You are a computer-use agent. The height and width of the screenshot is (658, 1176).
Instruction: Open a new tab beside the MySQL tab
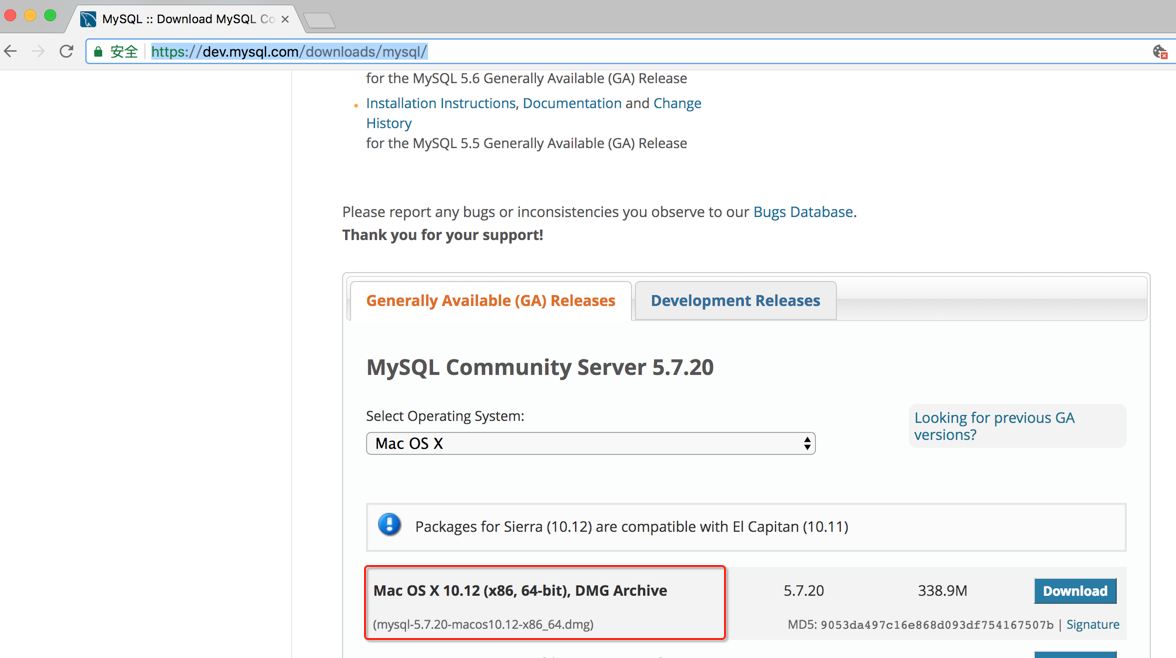click(x=320, y=20)
